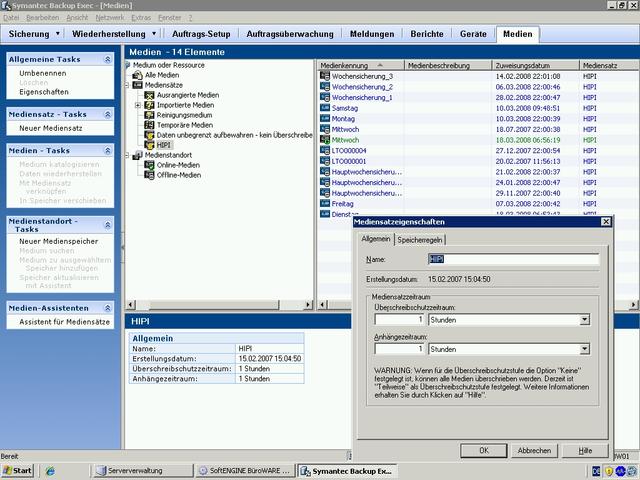
Task: Click the tree pane horizontal scrollbar
Action: point(220,304)
